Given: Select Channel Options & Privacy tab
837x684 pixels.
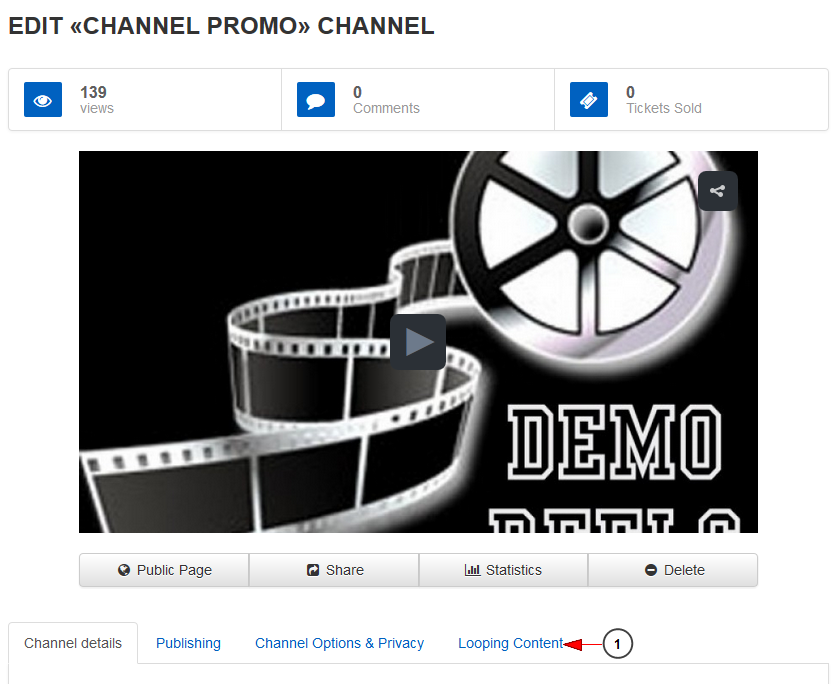Looking at the screenshot, I should click(x=339, y=643).
